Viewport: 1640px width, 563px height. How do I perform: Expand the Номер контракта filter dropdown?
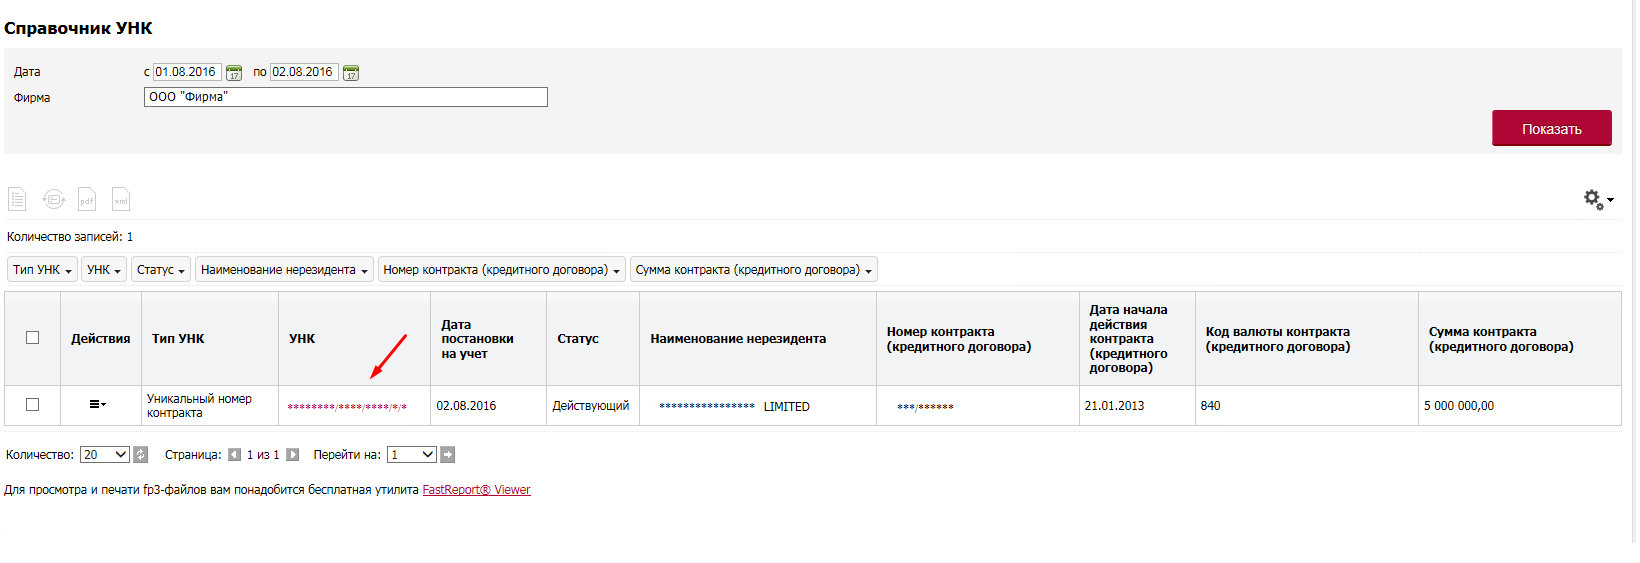[x=502, y=270]
